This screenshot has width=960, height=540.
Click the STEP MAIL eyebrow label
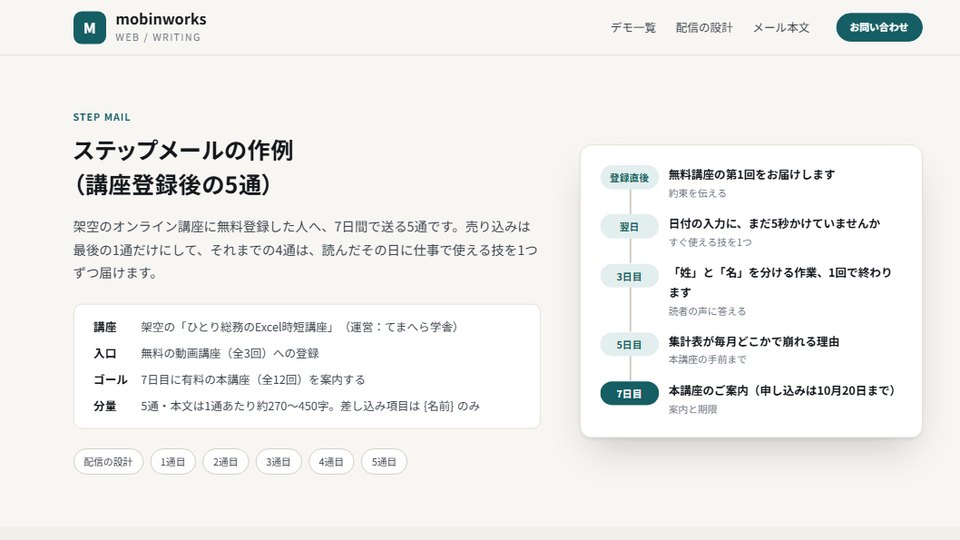102,117
